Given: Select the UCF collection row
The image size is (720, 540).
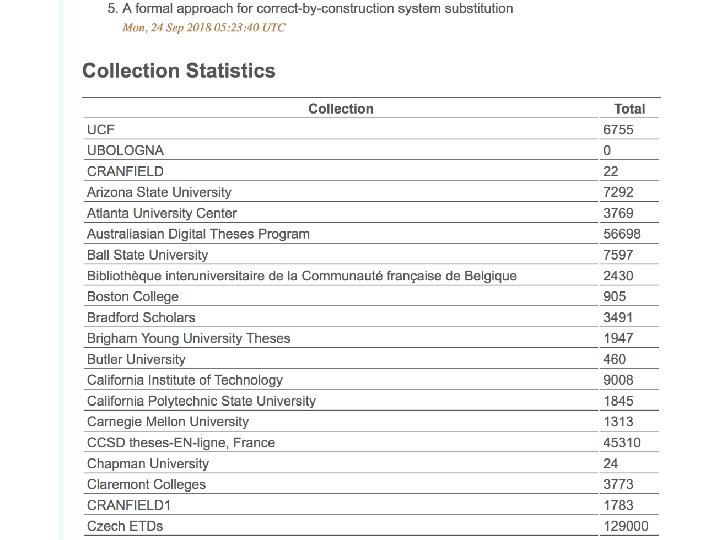Looking at the screenshot, I should pyautogui.click(x=371, y=129).
